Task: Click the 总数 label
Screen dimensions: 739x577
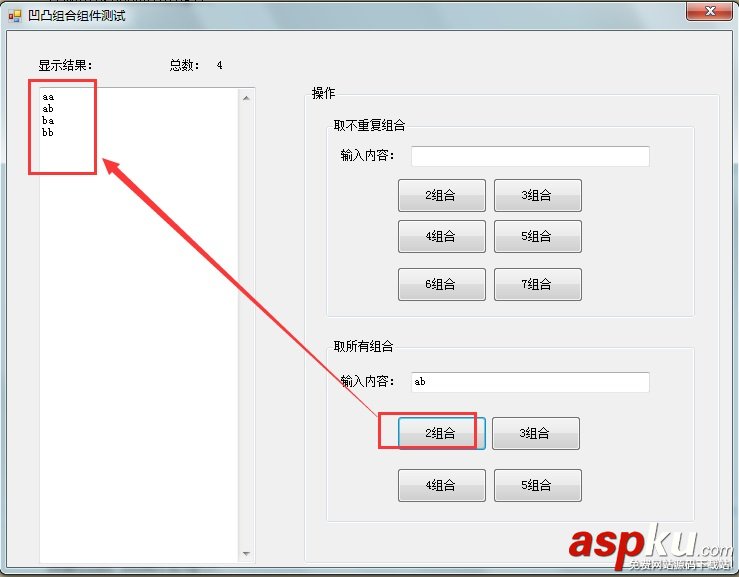Action: (x=185, y=65)
